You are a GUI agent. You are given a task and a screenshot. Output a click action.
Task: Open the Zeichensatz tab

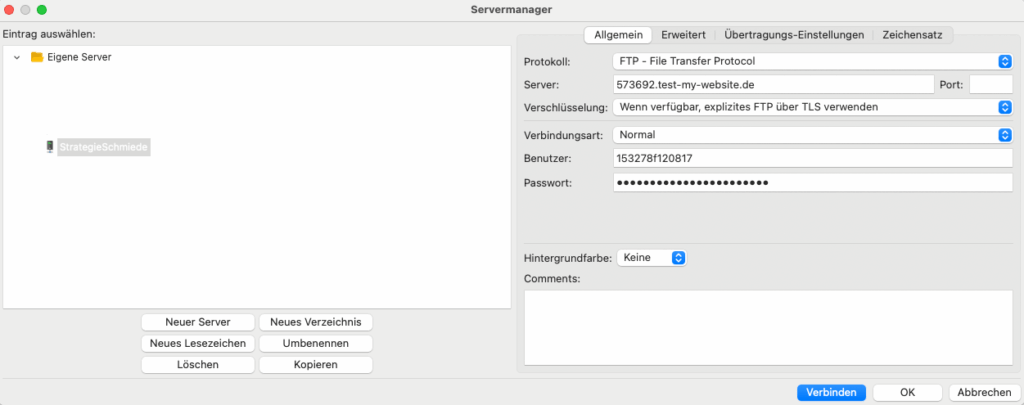pos(914,34)
